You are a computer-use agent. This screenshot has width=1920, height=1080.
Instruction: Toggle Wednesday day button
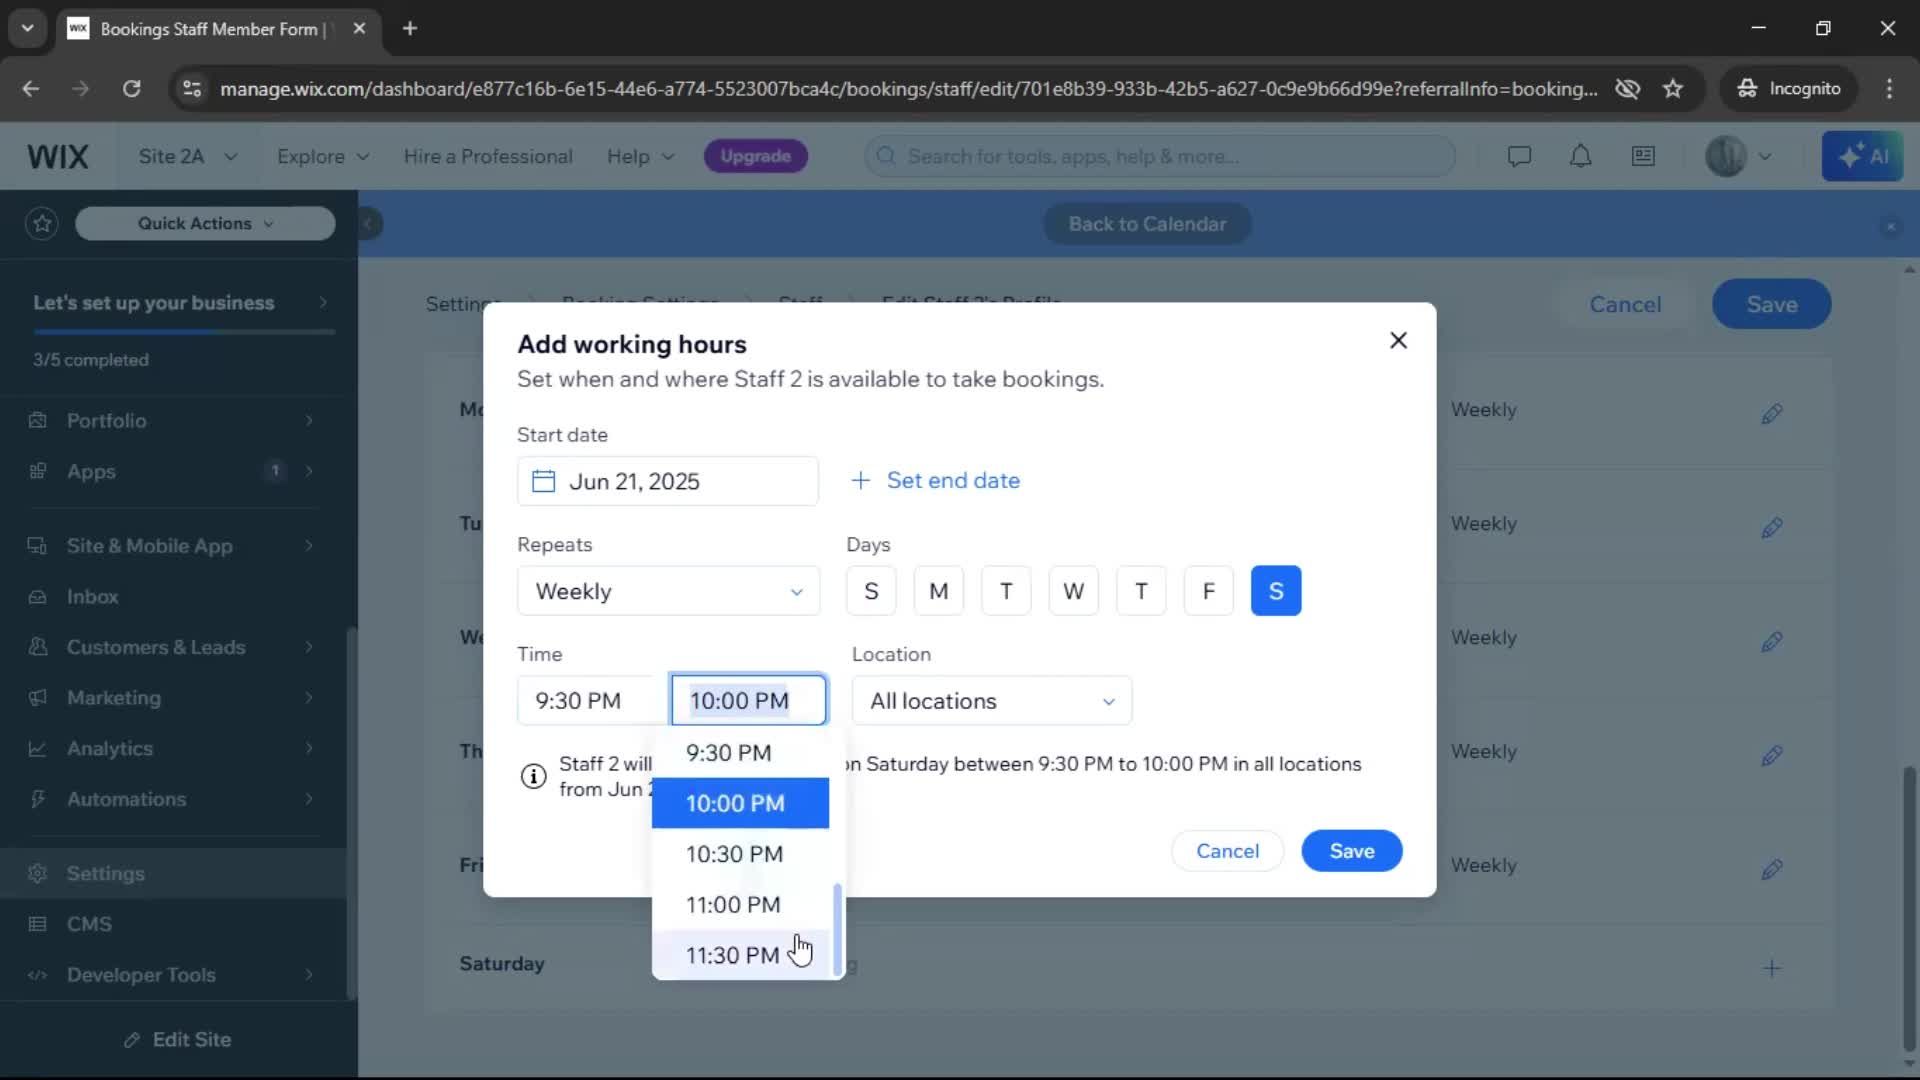click(x=1073, y=591)
